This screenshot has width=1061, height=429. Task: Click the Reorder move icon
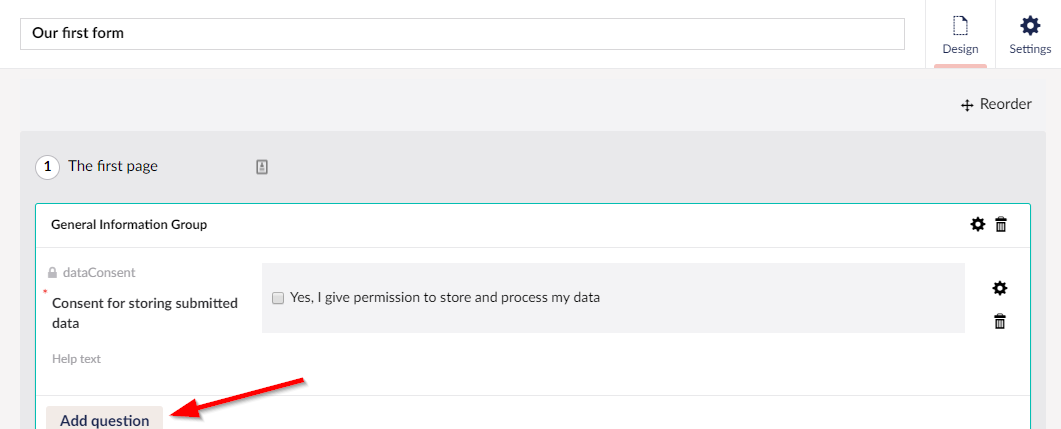(967, 105)
